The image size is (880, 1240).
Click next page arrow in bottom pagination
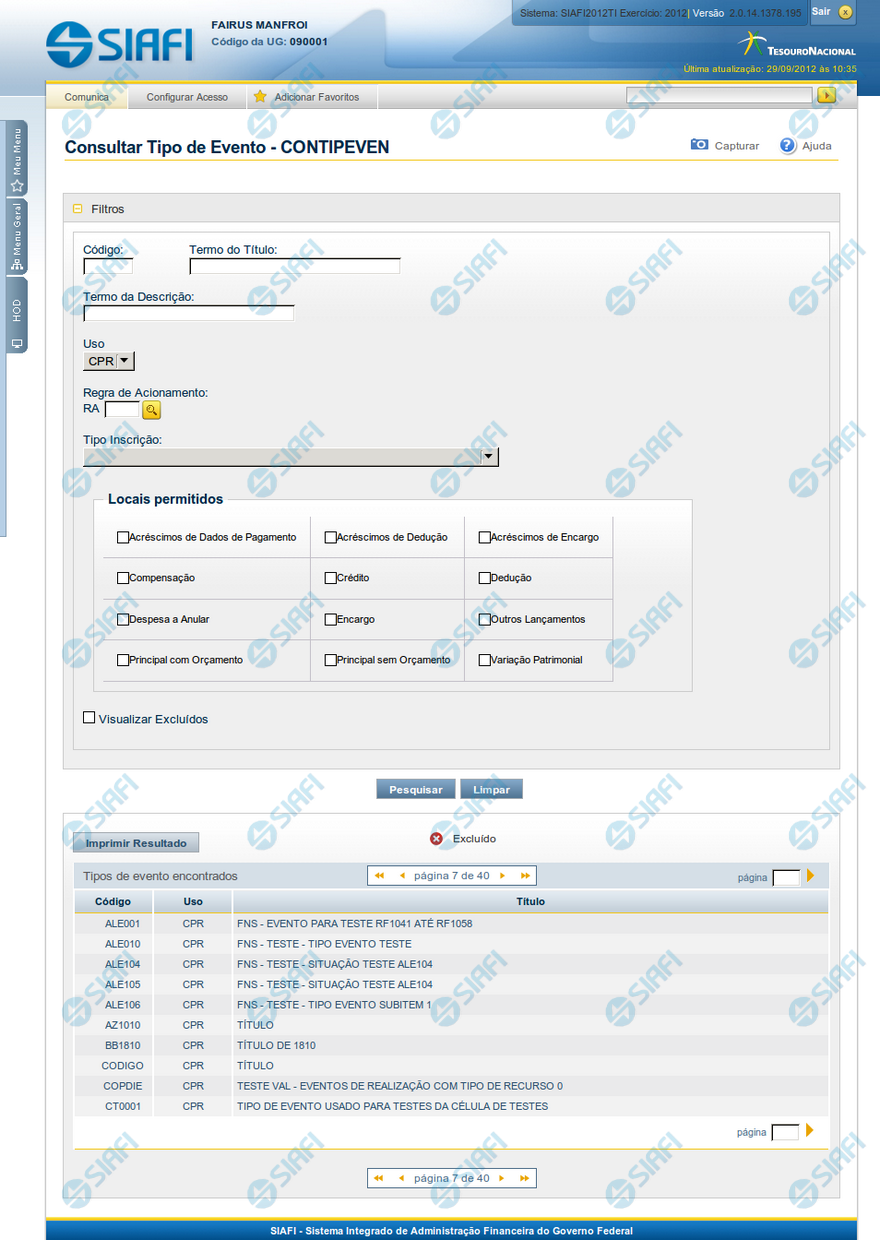point(502,1178)
